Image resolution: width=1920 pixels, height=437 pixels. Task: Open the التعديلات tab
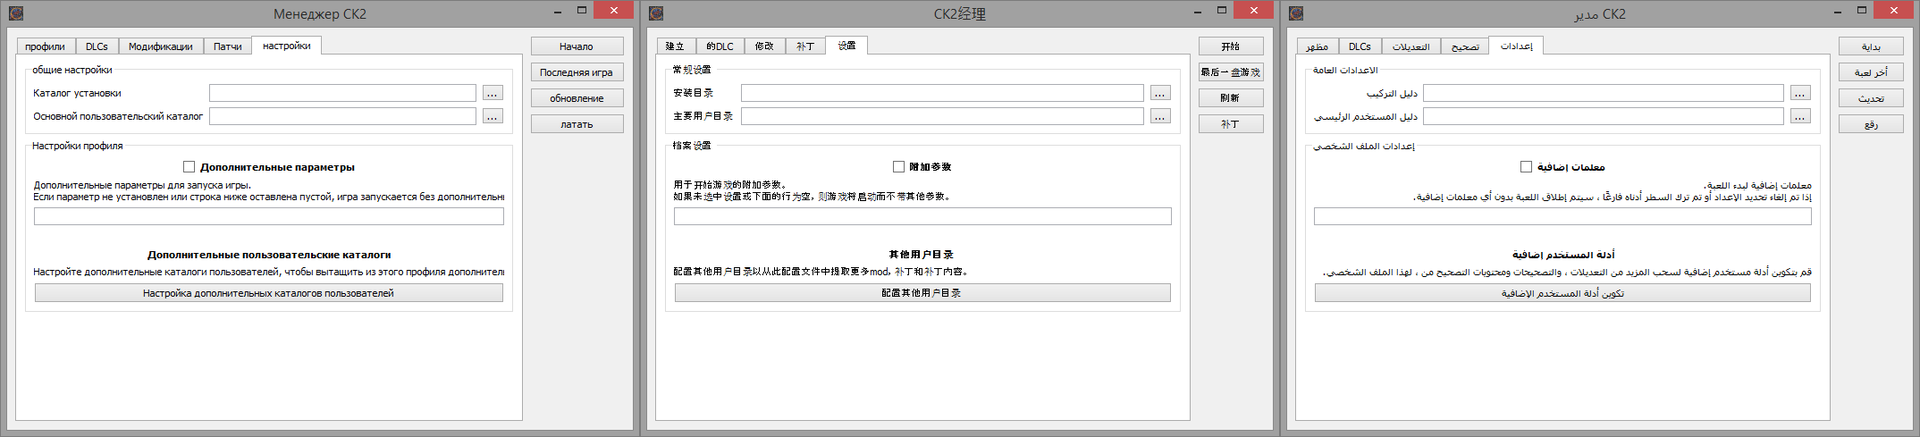[1411, 47]
